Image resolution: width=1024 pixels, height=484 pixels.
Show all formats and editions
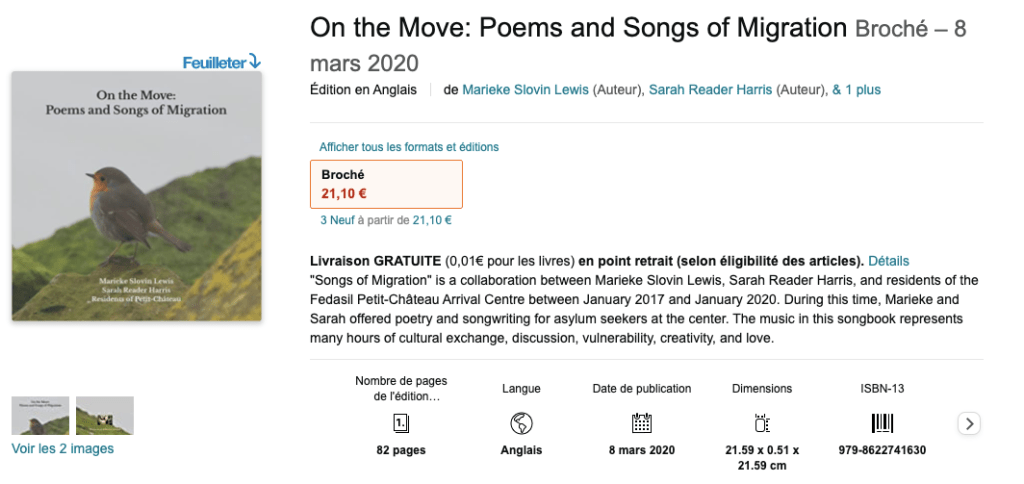click(x=409, y=147)
